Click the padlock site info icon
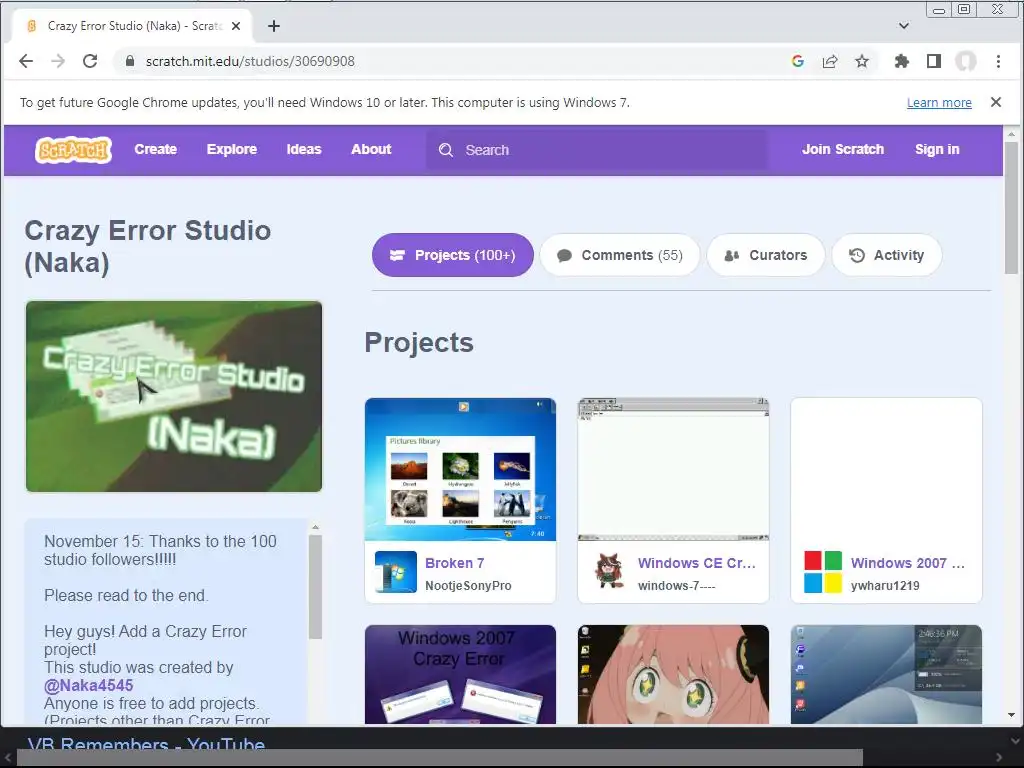Image resolution: width=1024 pixels, height=768 pixels. 130,61
